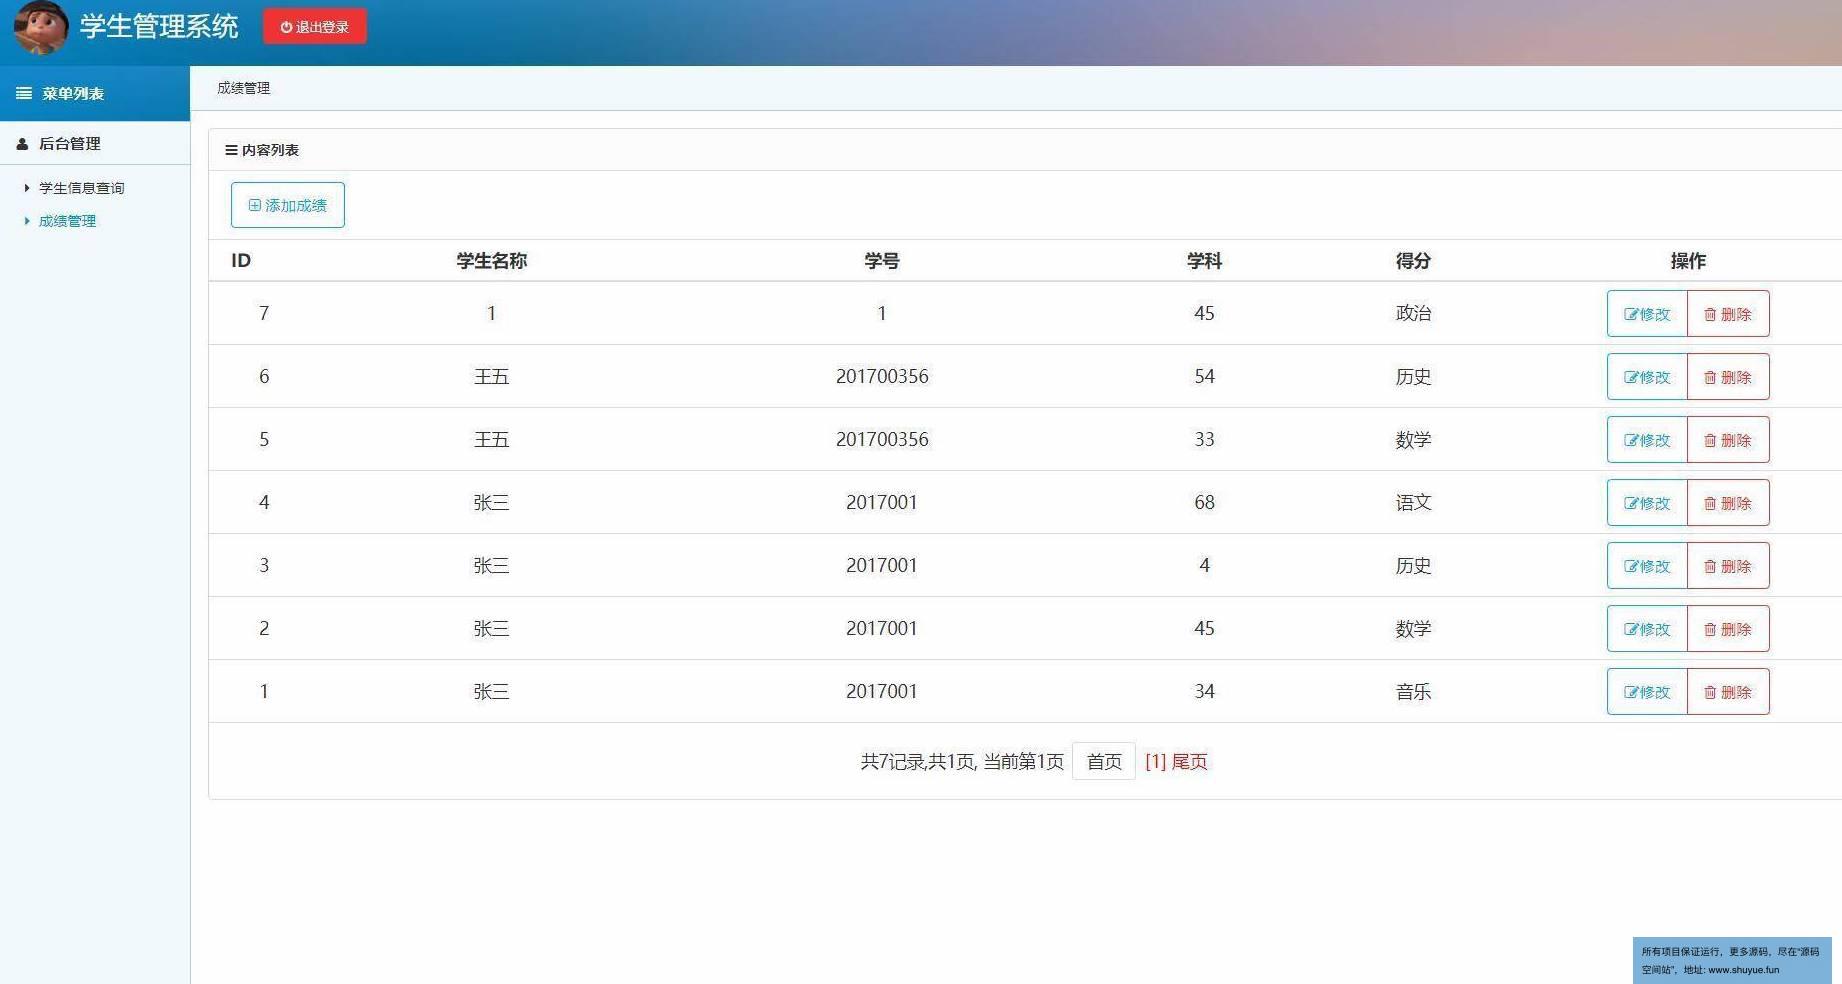The image size is (1842, 984).
Task: Select the 音乐 cell in row 1
Action: click(x=1413, y=692)
